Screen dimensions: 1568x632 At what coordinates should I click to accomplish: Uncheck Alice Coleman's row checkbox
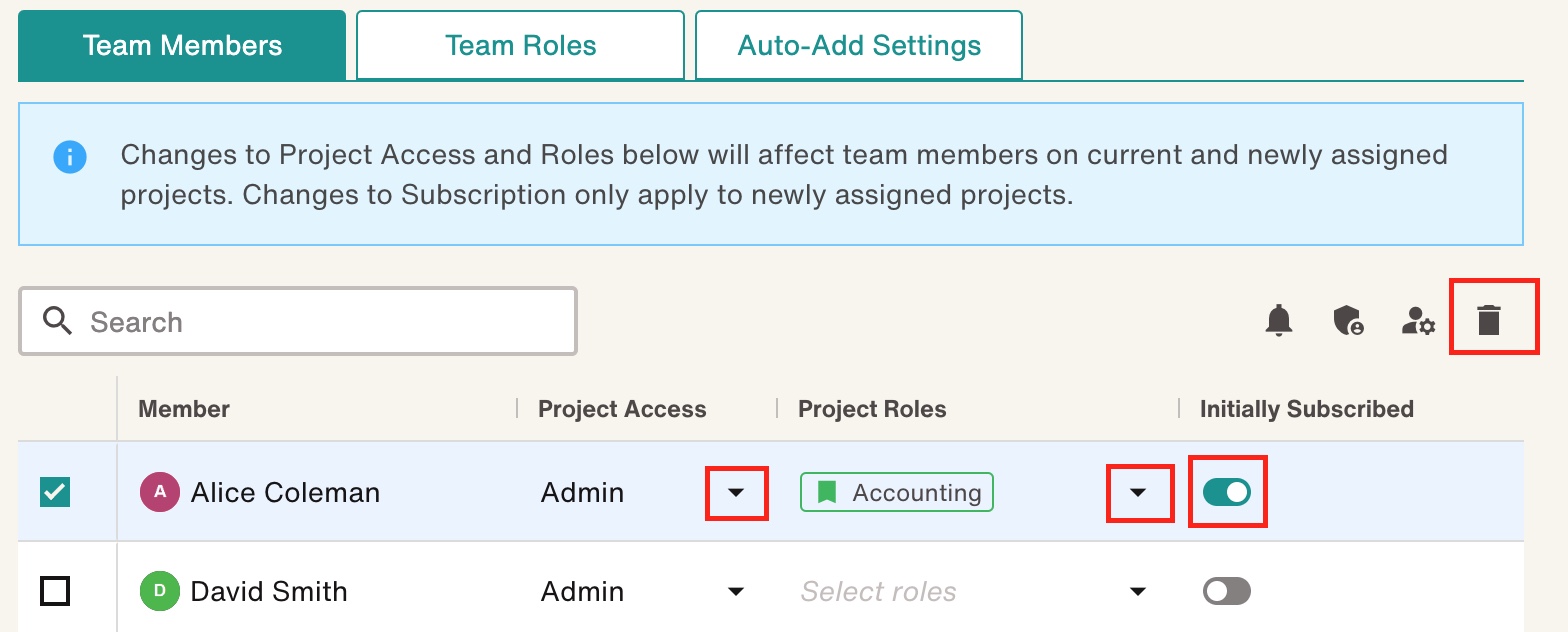coord(55,492)
